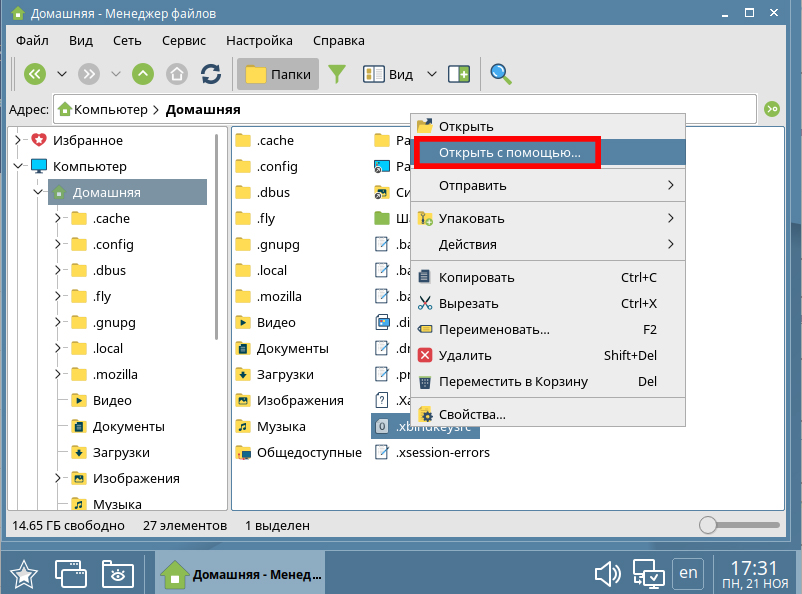The image size is (802, 594).
Task: Click the home folder toolbar icon
Action: tap(177, 74)
